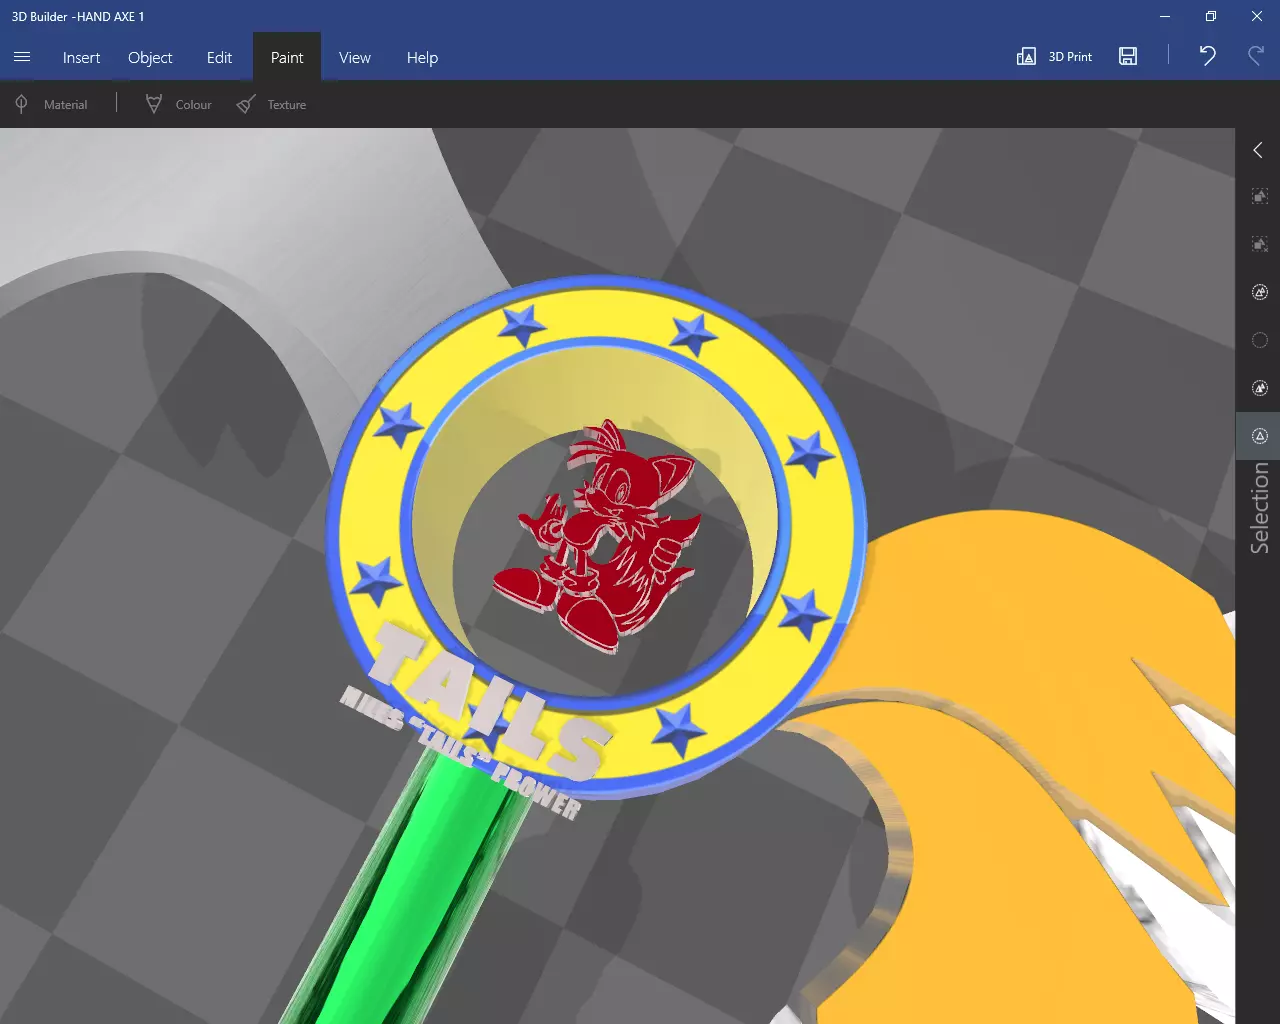Open the View menu
The image size is (1280, 1024).
[x=354, y=57]
